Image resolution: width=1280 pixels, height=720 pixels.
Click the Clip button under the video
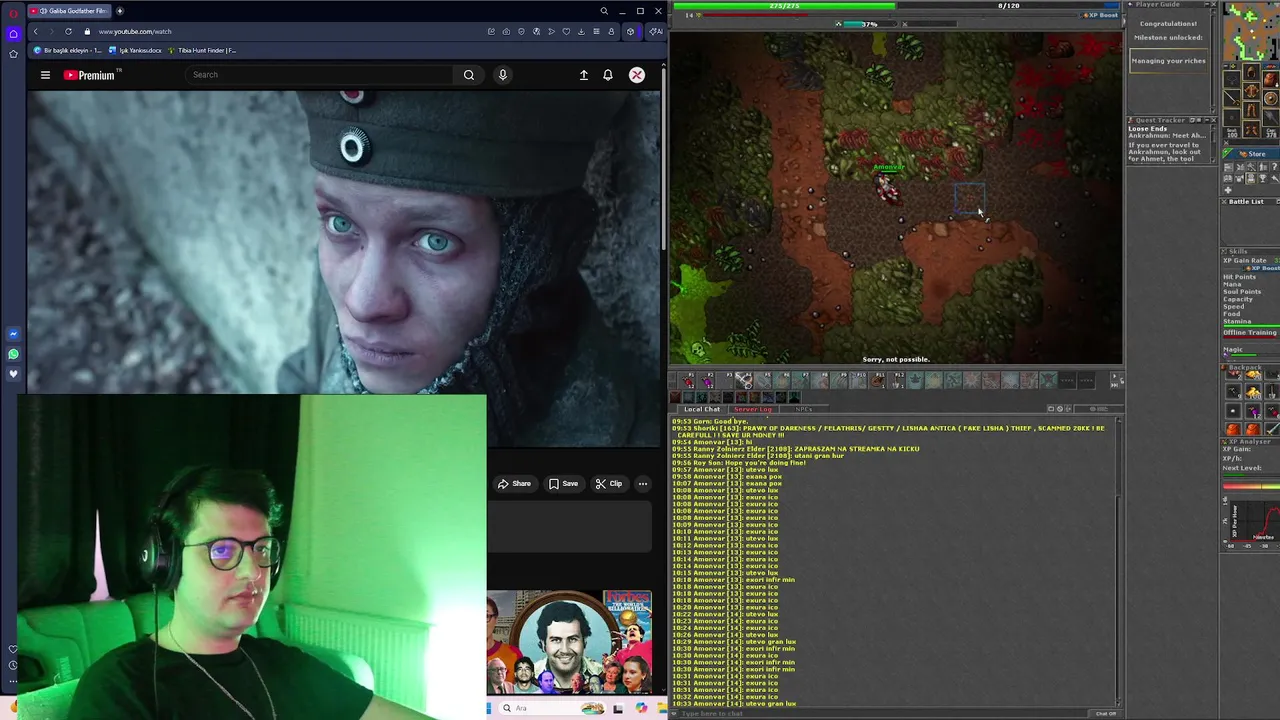(608, 484)
